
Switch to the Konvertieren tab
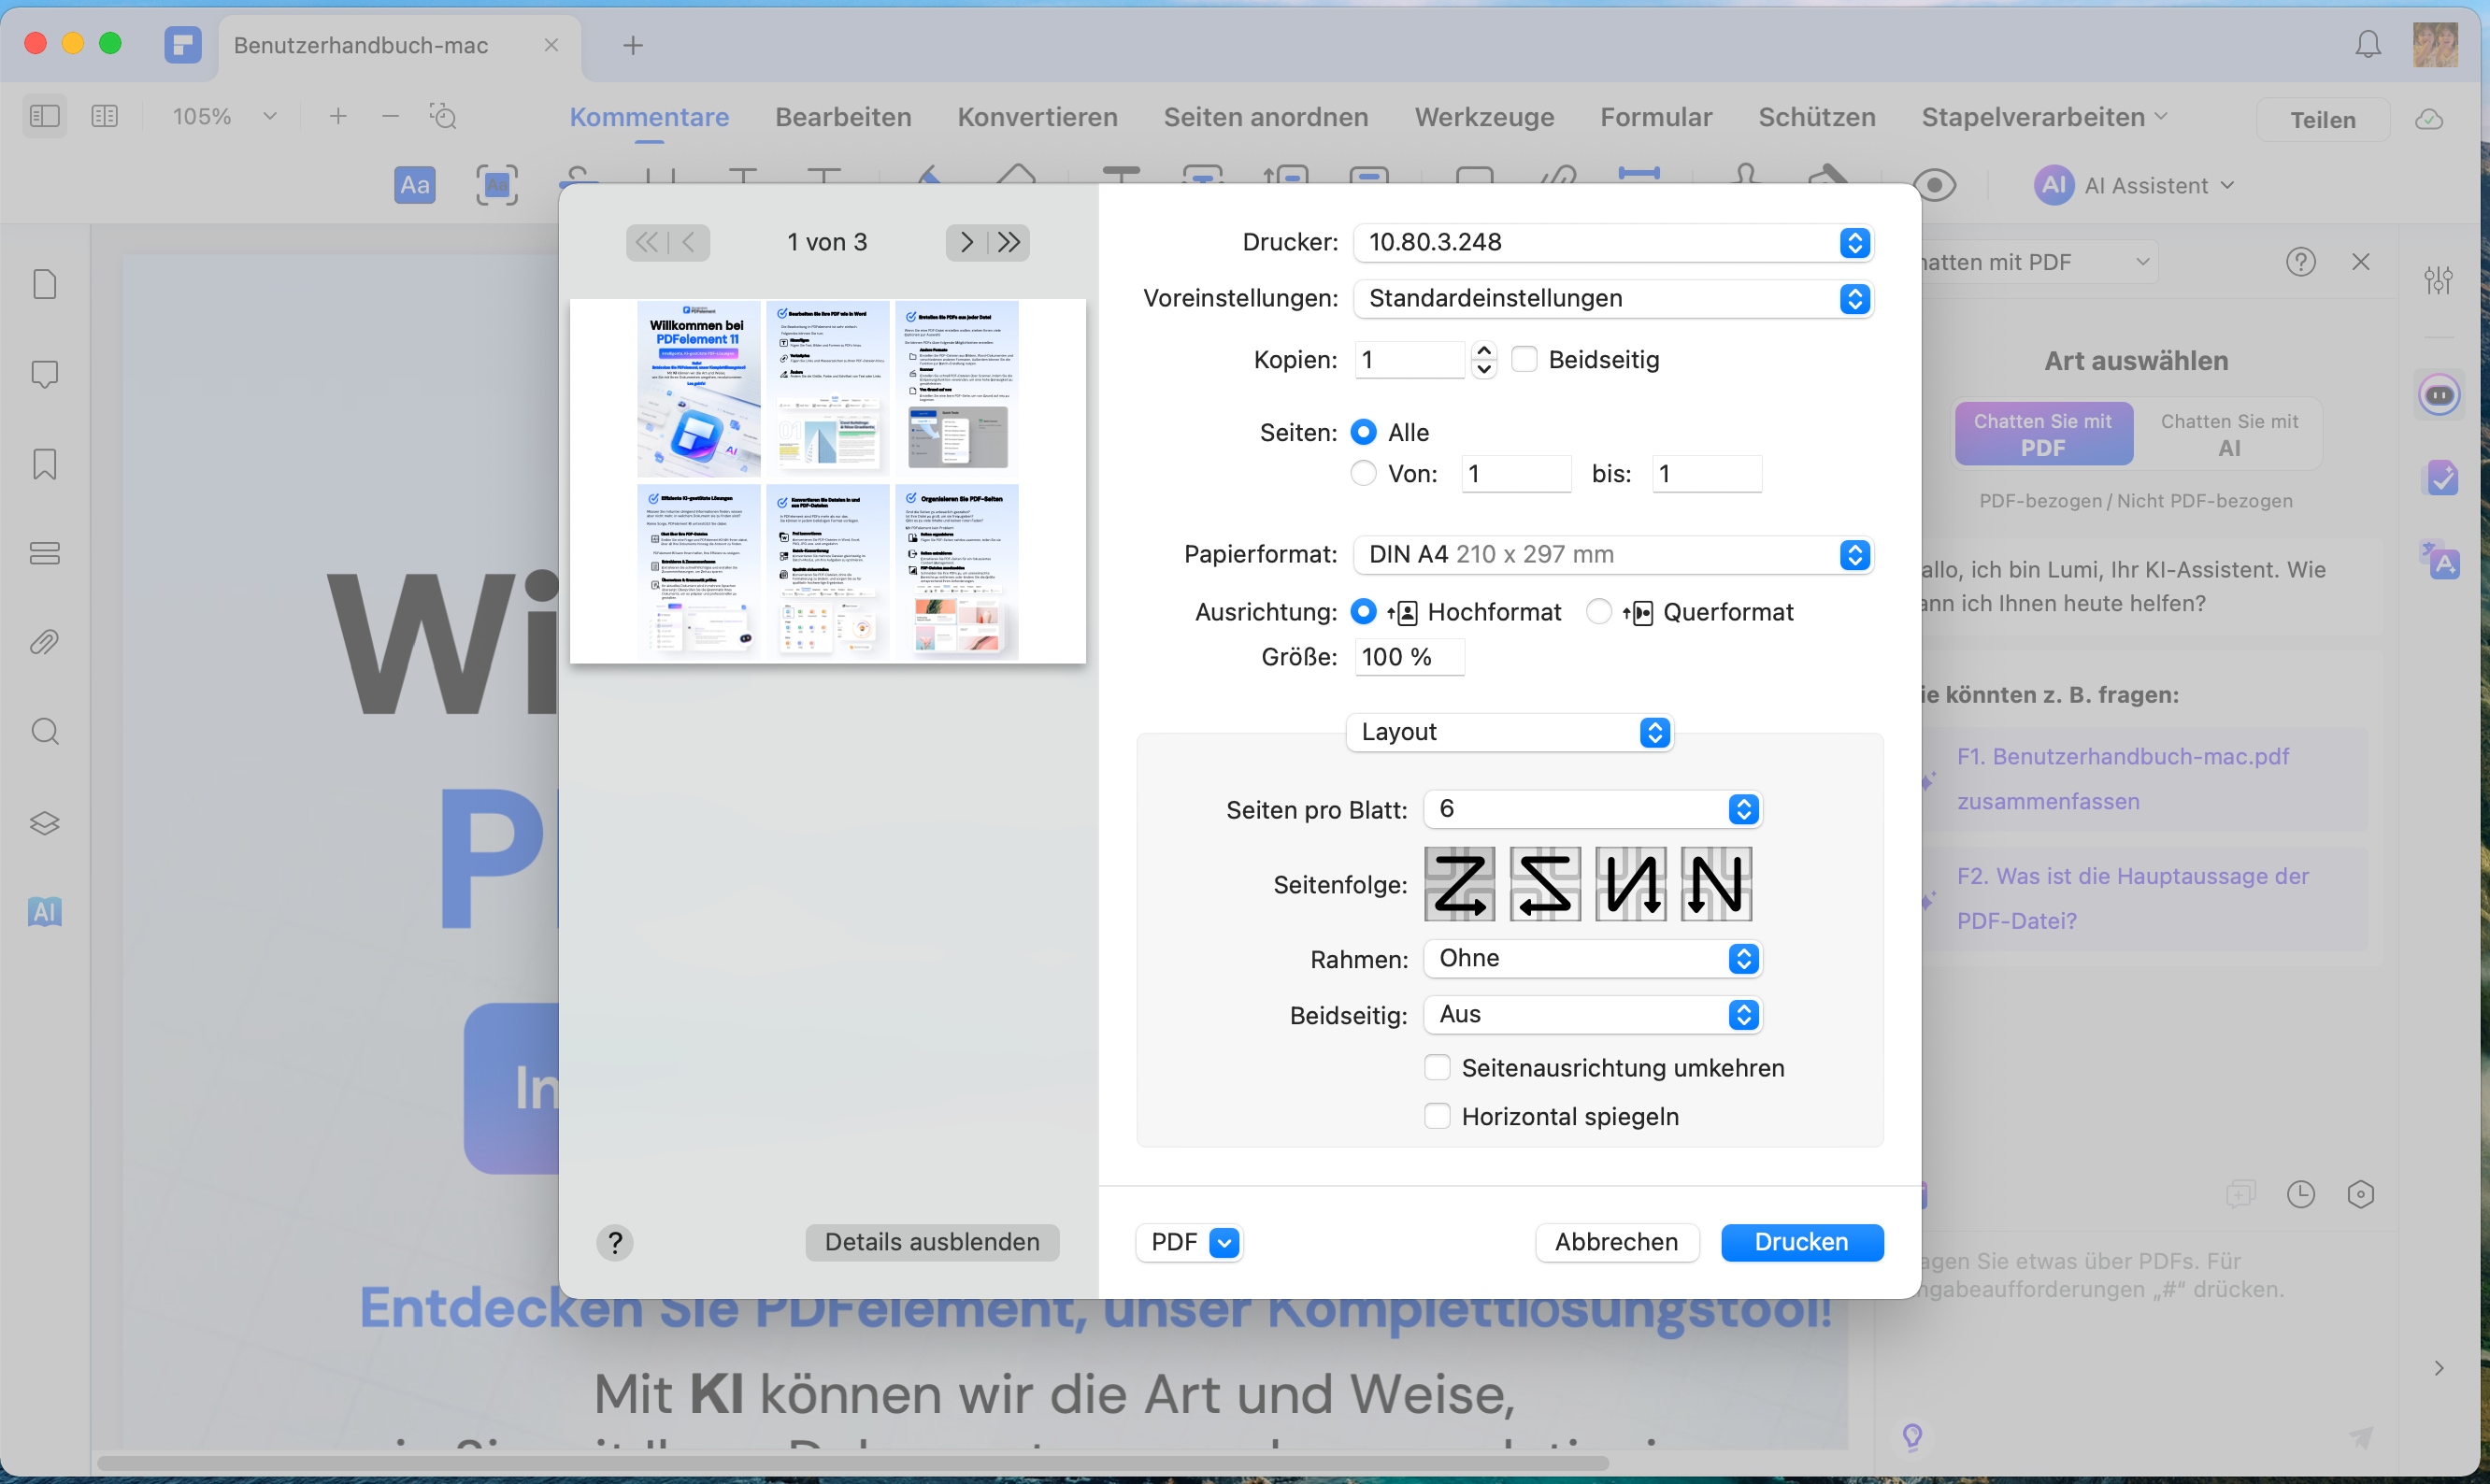click(1037, 117)
